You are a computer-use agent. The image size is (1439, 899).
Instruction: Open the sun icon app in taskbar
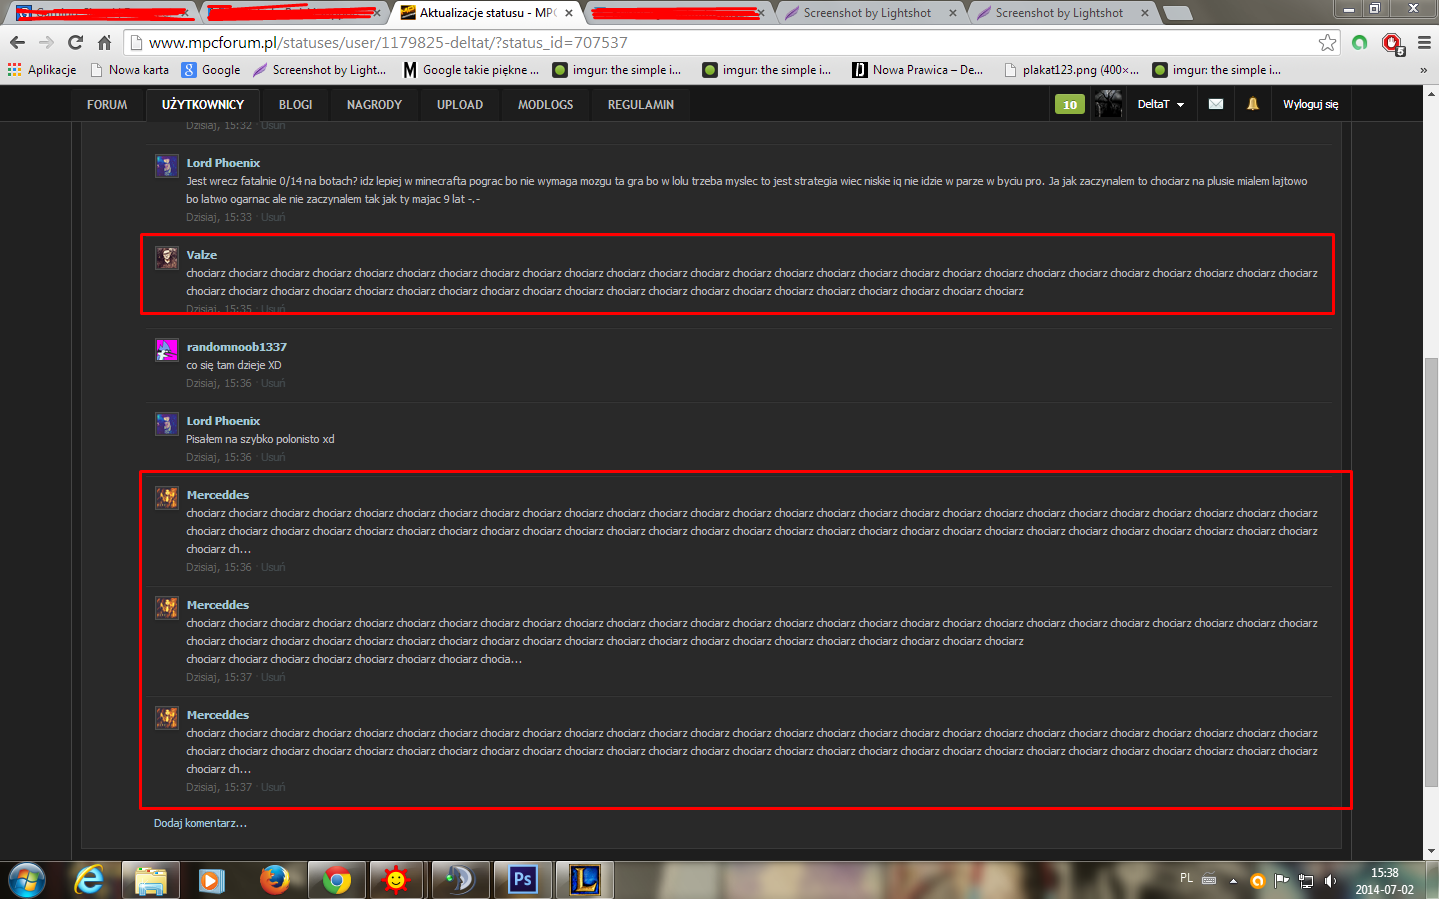pos(397,880)
